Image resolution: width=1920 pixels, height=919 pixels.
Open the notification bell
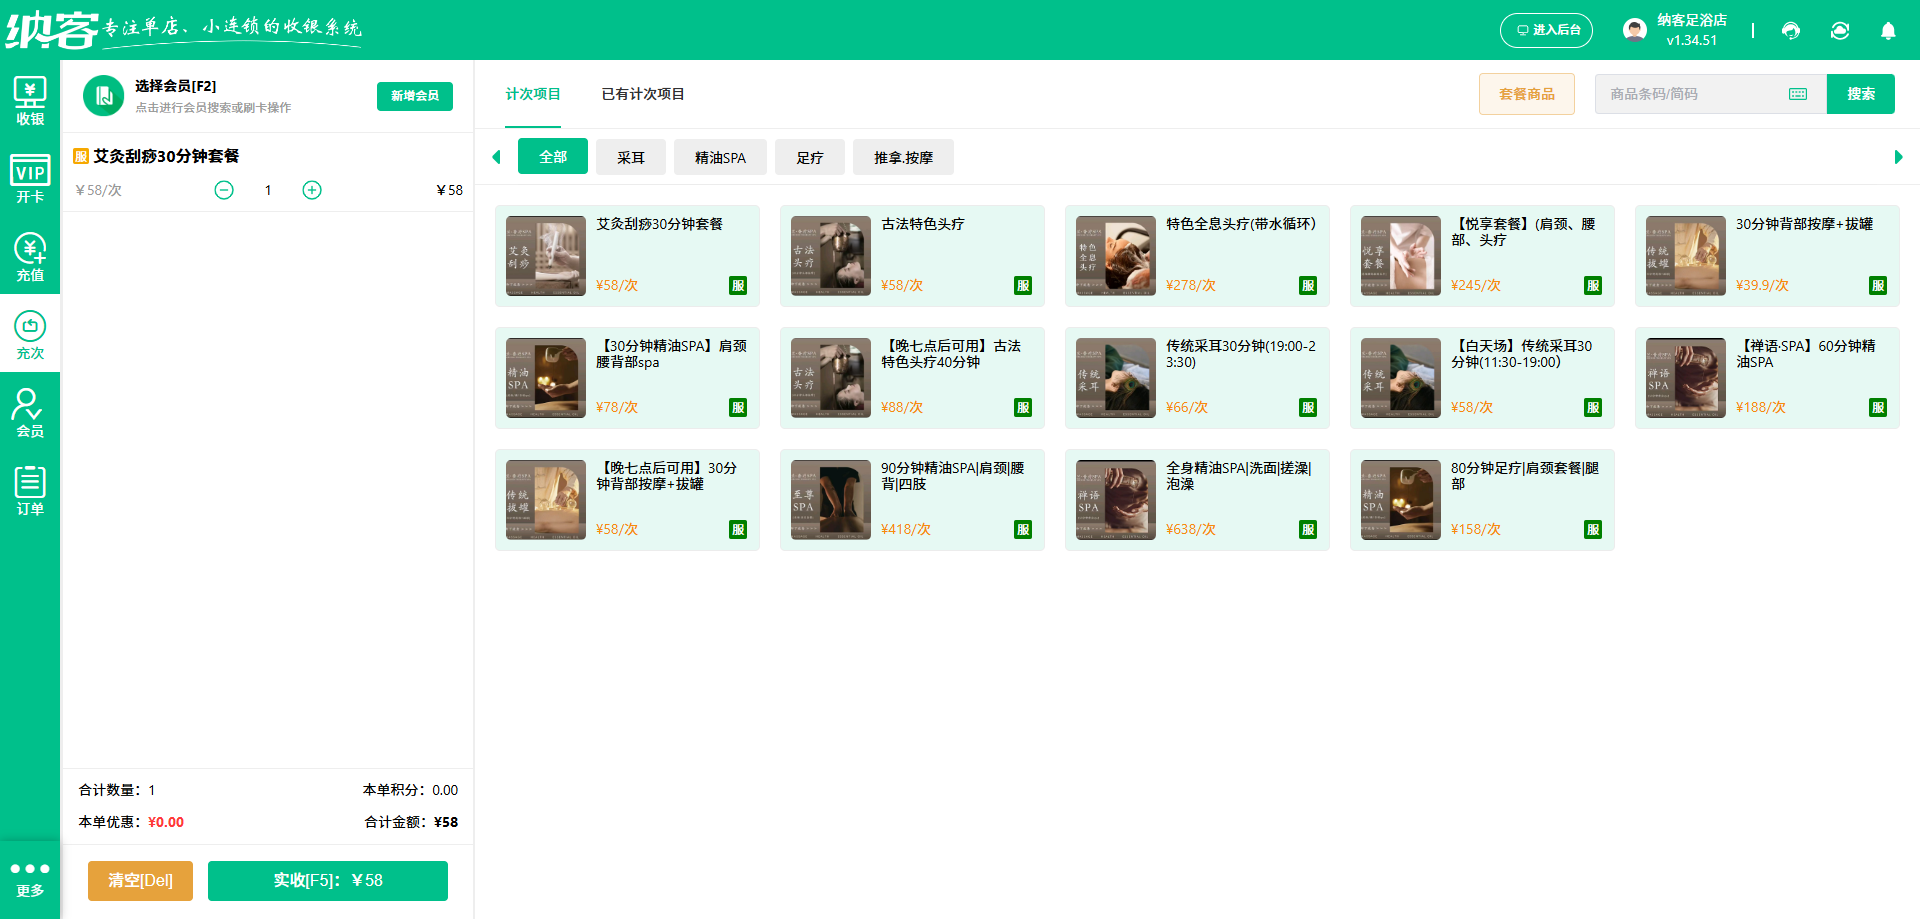1888,31
